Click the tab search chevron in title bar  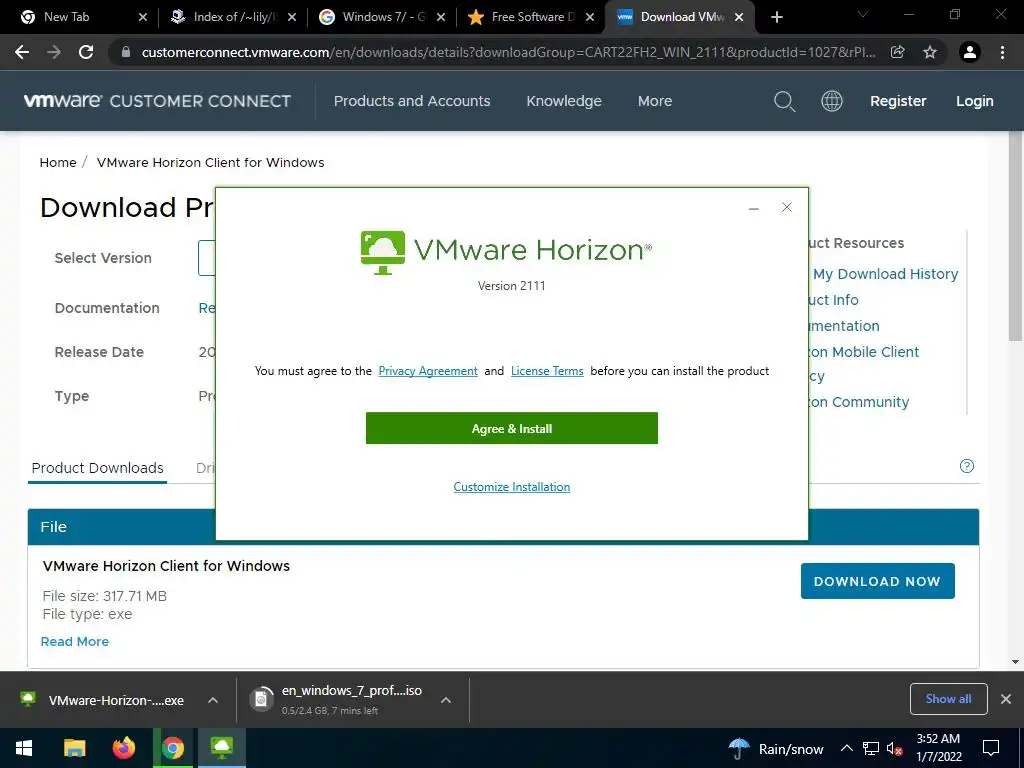point(863,14)
